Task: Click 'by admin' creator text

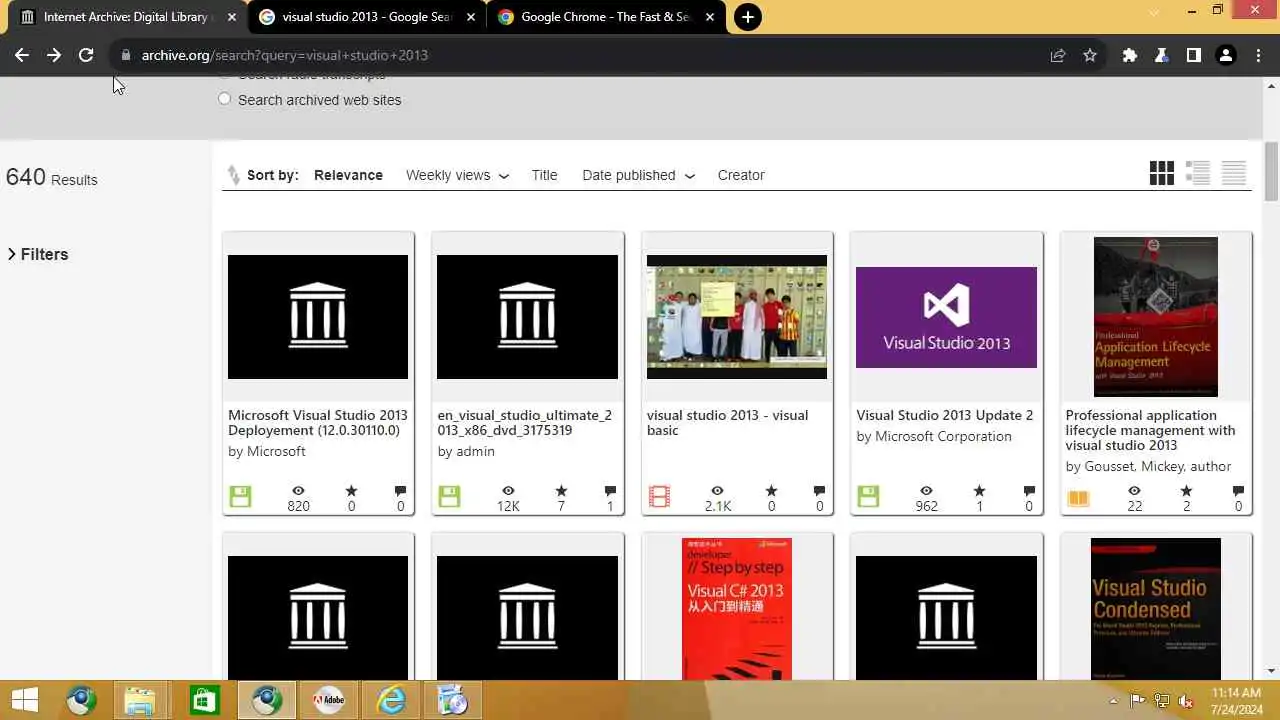Action: 466,451
